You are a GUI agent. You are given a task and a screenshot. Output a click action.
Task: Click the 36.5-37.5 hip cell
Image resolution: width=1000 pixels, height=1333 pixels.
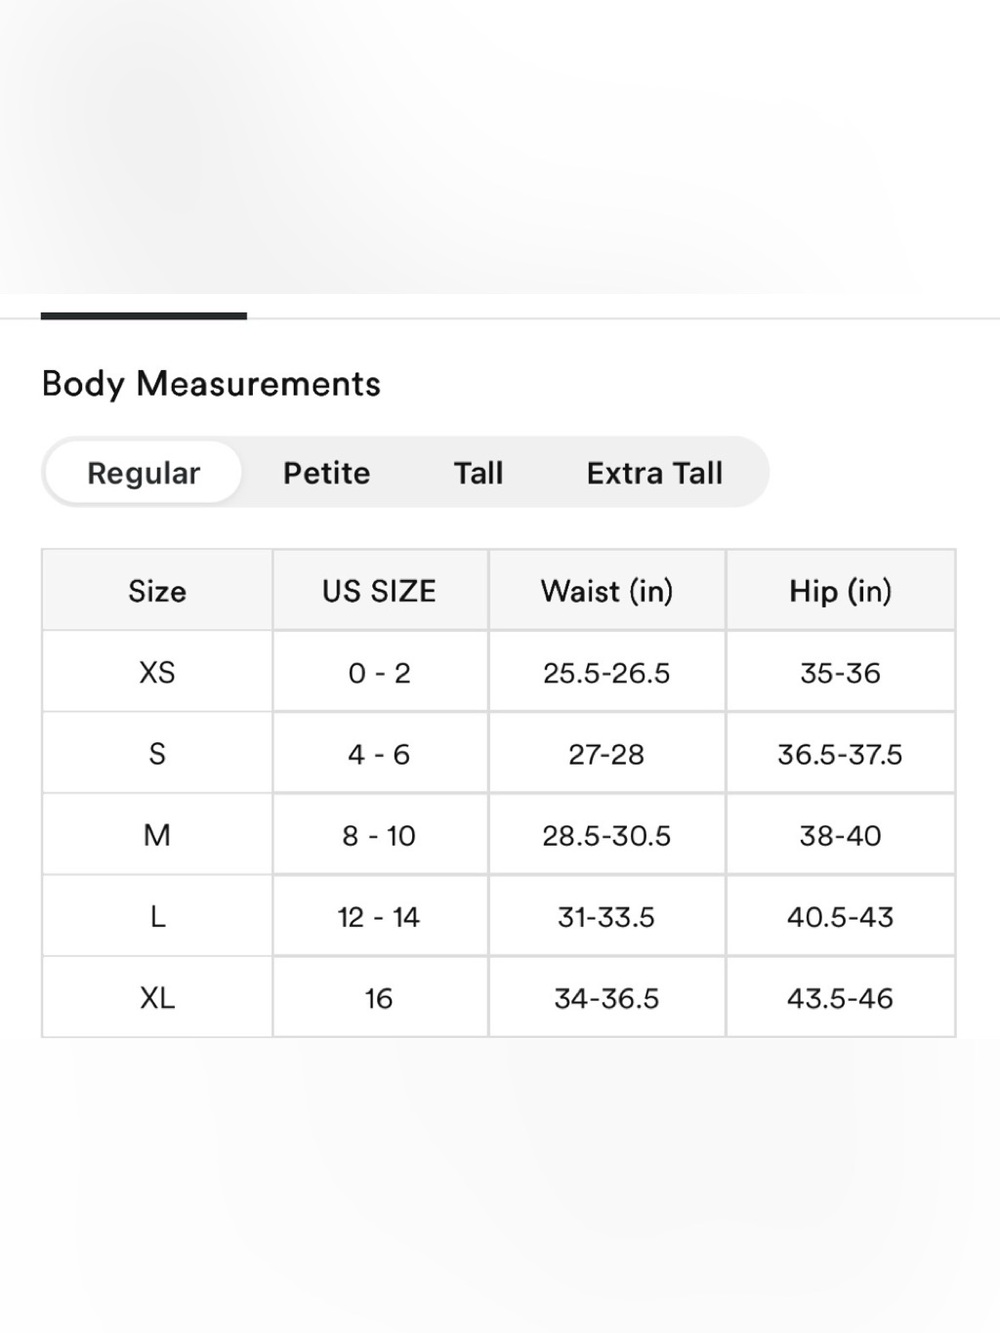(x=840, y=753)
